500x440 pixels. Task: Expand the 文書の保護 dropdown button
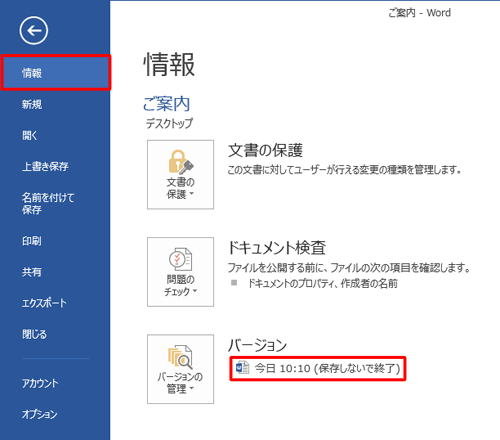coord(180,175)
